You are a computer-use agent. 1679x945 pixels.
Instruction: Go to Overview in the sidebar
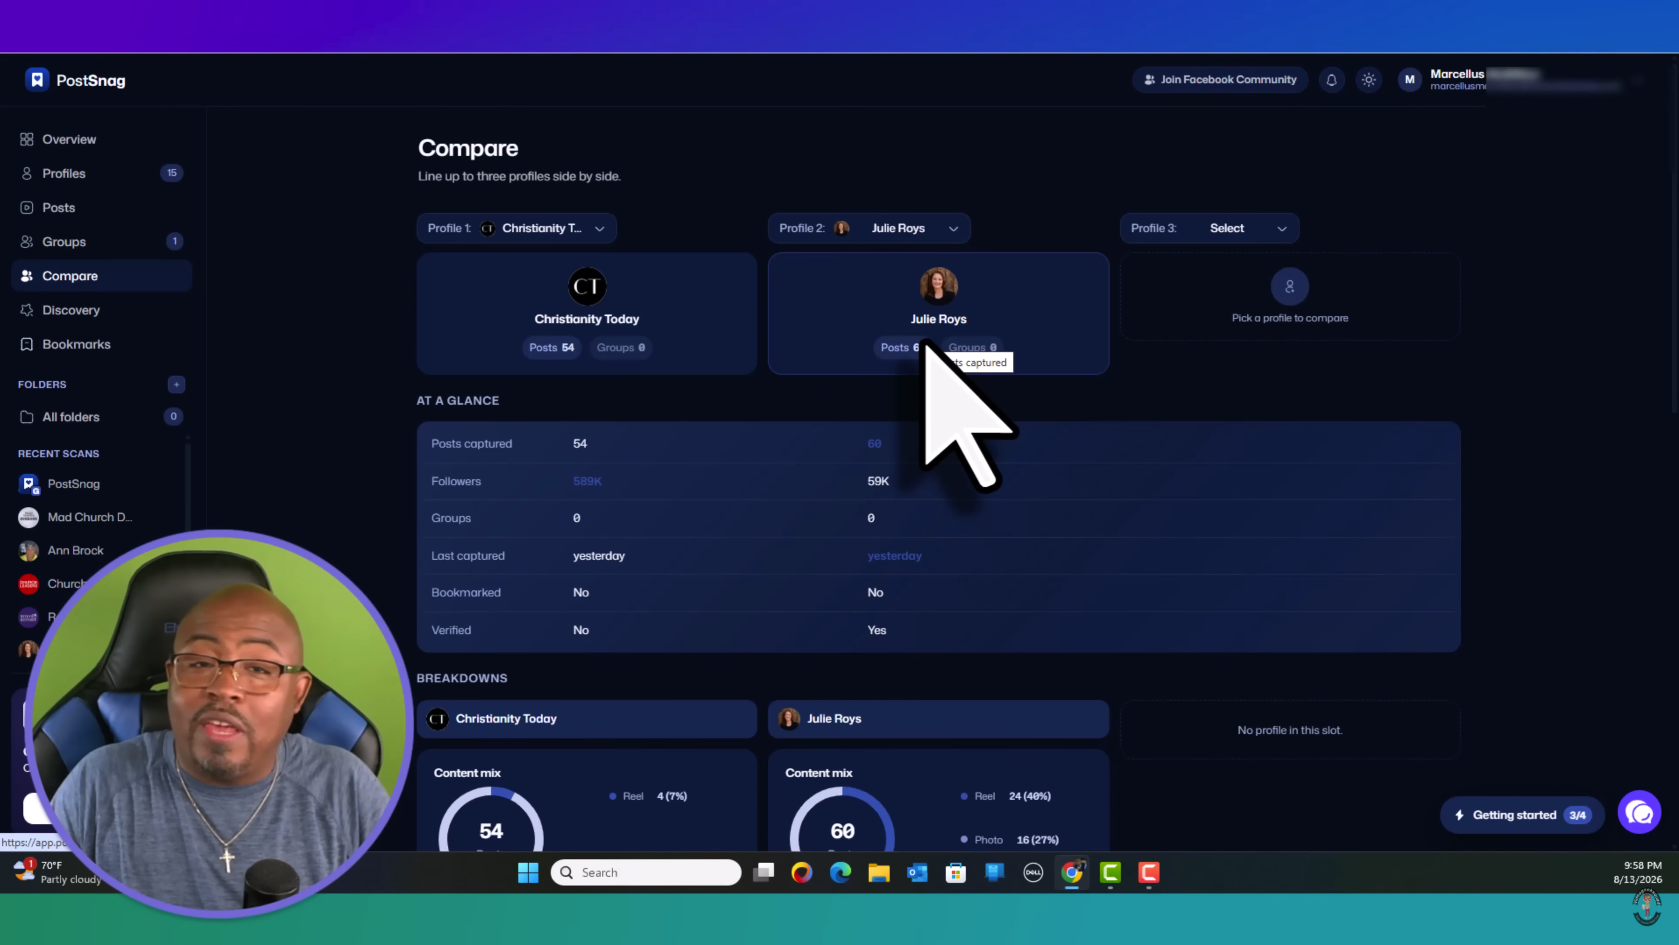pos(101,140)
